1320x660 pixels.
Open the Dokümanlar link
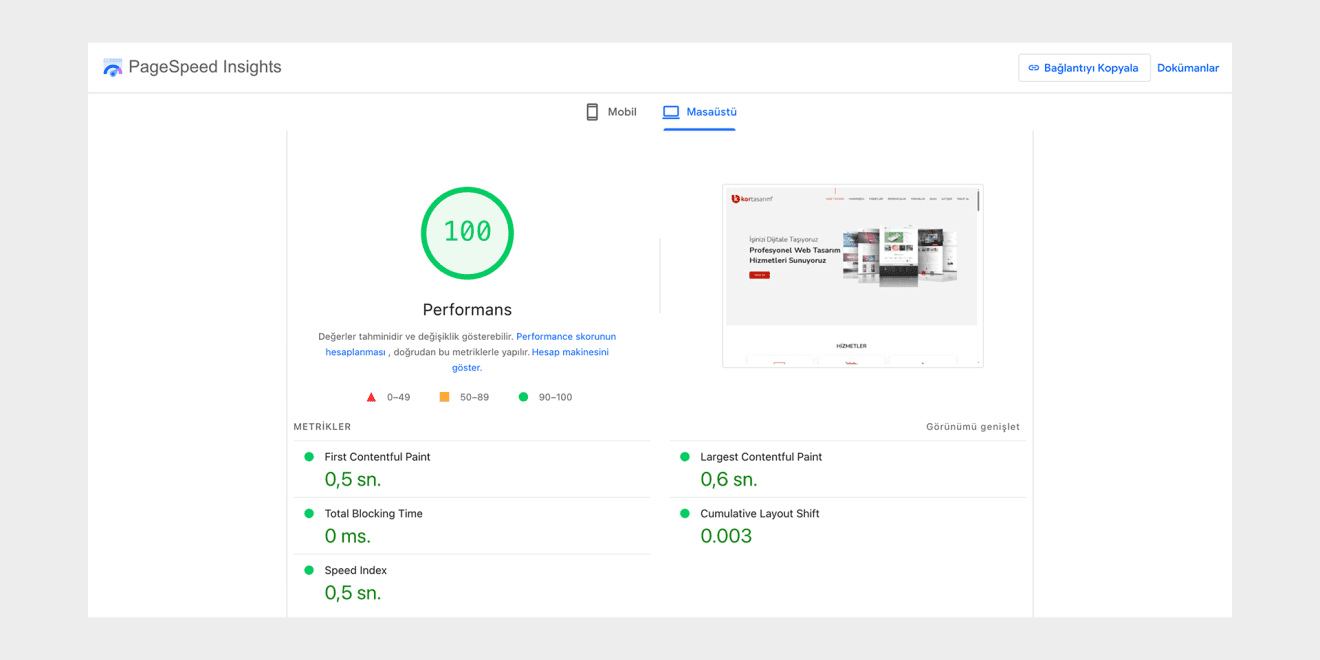pos(1187,68)
